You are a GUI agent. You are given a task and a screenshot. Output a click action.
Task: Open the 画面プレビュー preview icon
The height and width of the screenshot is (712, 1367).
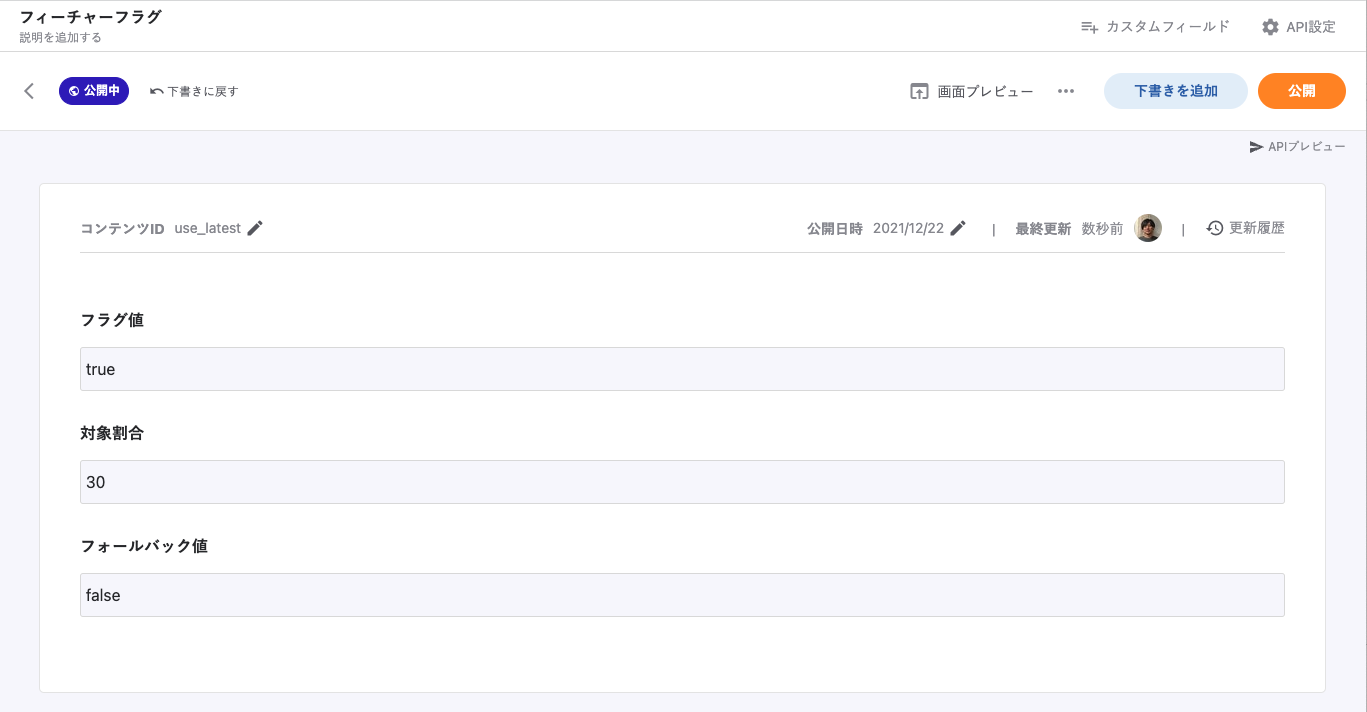pos(919,91)
